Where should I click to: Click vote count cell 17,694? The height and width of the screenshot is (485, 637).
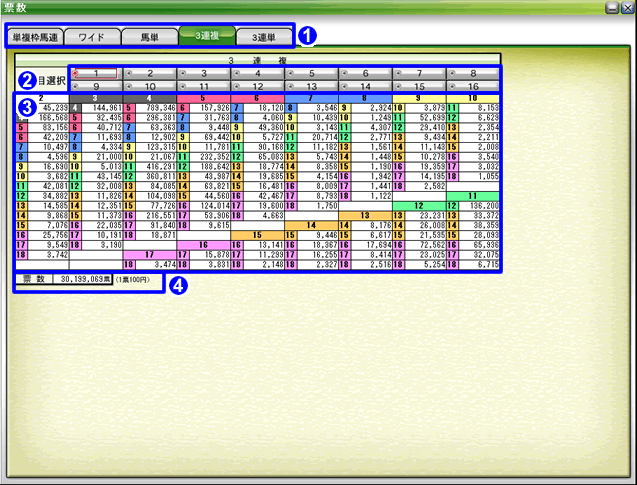(x=371, y=245)
